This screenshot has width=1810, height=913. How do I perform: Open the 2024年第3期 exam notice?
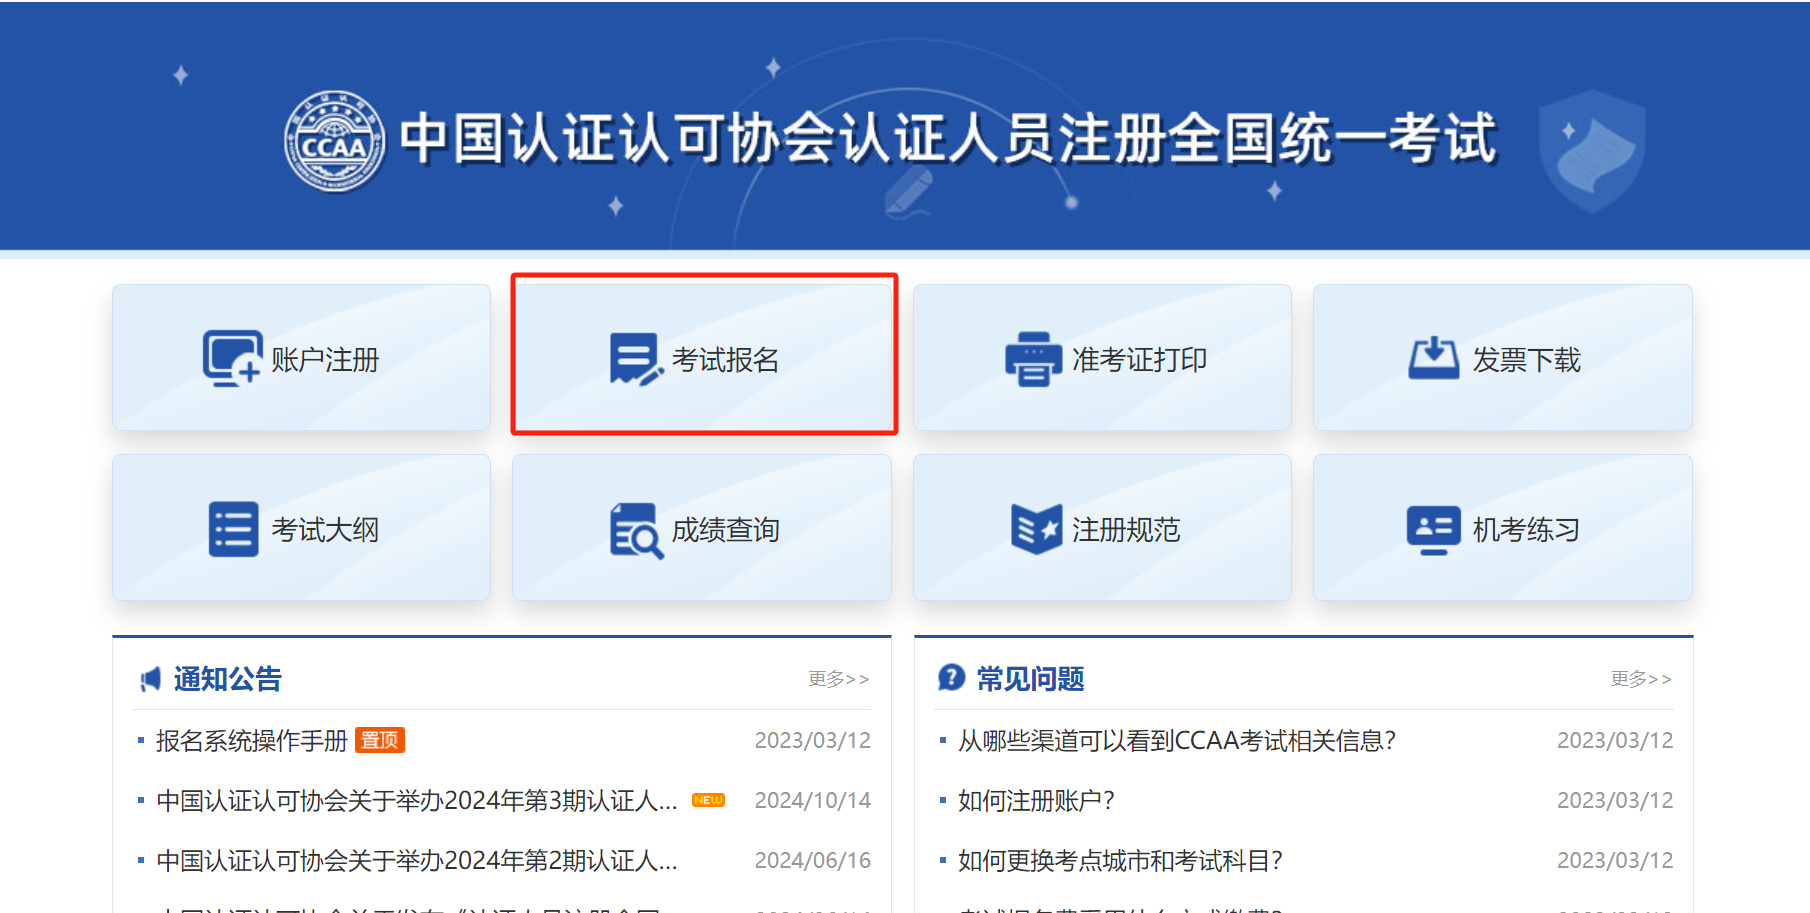point(417,801)
